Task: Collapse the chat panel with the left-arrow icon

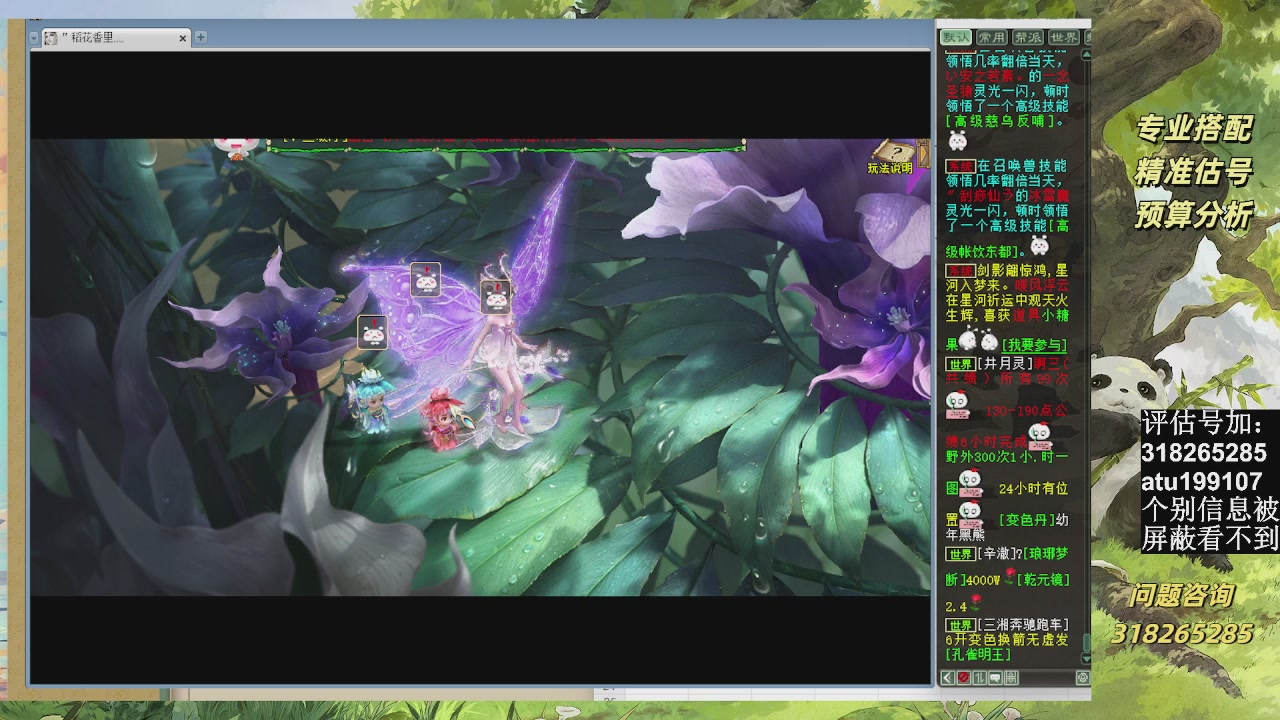Action: 947,678
